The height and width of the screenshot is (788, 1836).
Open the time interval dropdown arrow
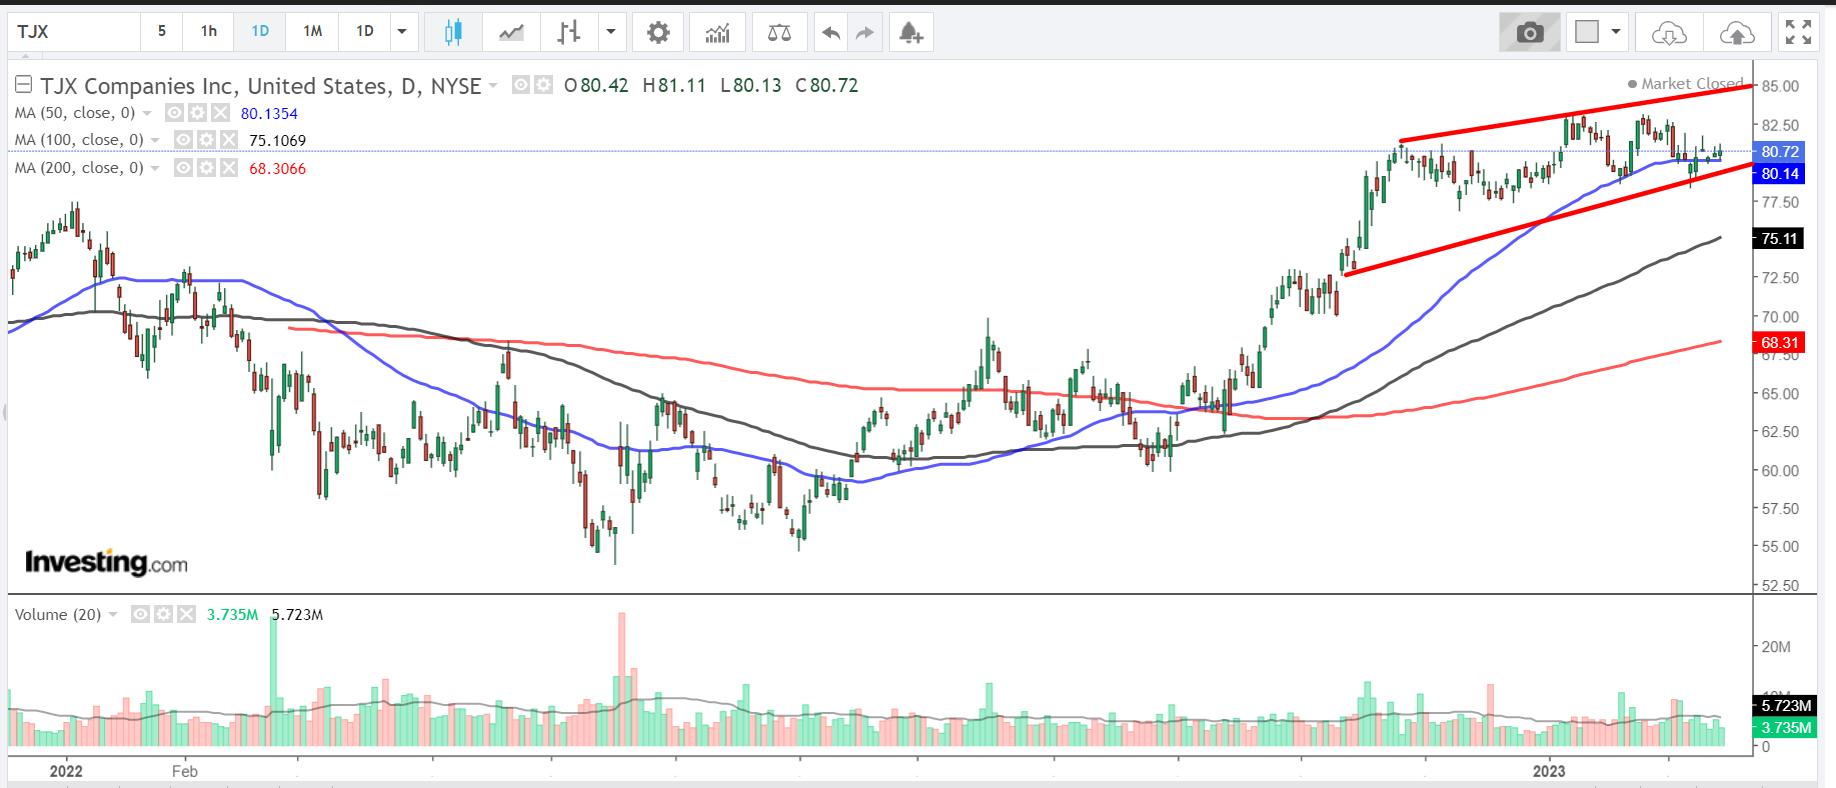[x=402, y=32]
